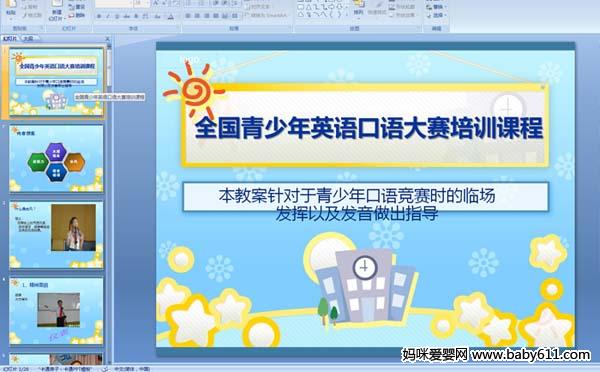Select the third slide thumbnail with woman photo
600x372 pixels.
[56, 235]
